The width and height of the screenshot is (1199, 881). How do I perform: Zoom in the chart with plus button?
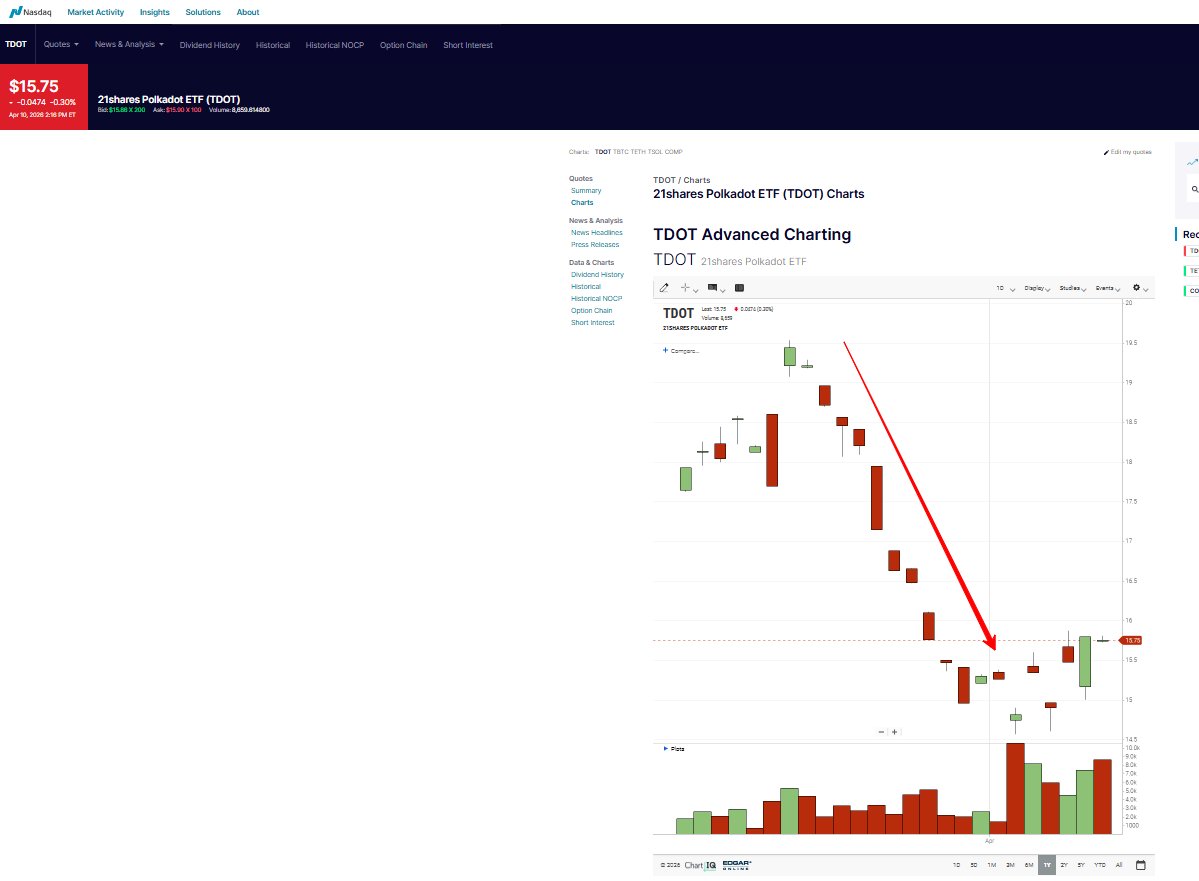(895, 732)
